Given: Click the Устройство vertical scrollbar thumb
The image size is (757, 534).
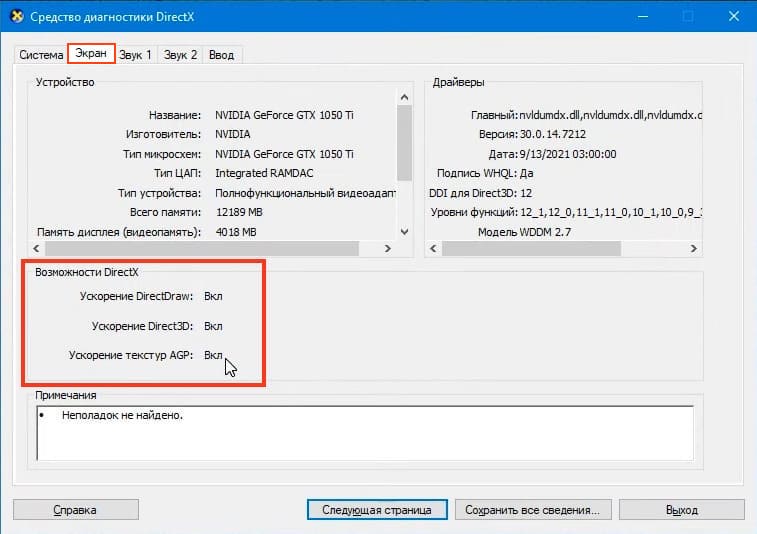Looking at the screenshot, I should click(405, 142).
